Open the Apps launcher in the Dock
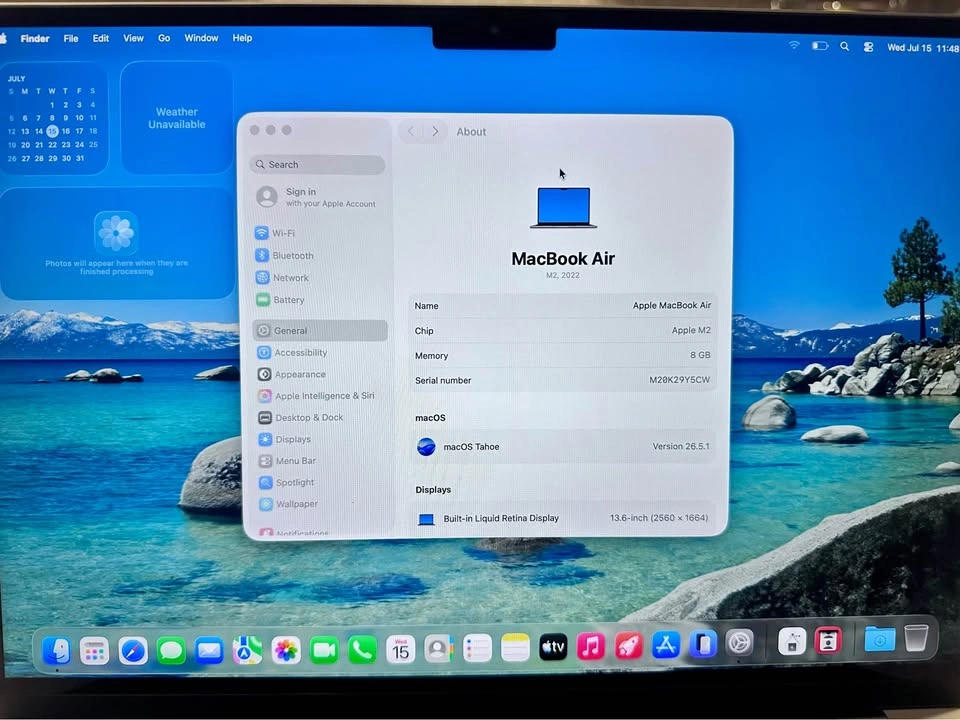The width and height of the screenshot is (960, 720). [x=94, y=650]
